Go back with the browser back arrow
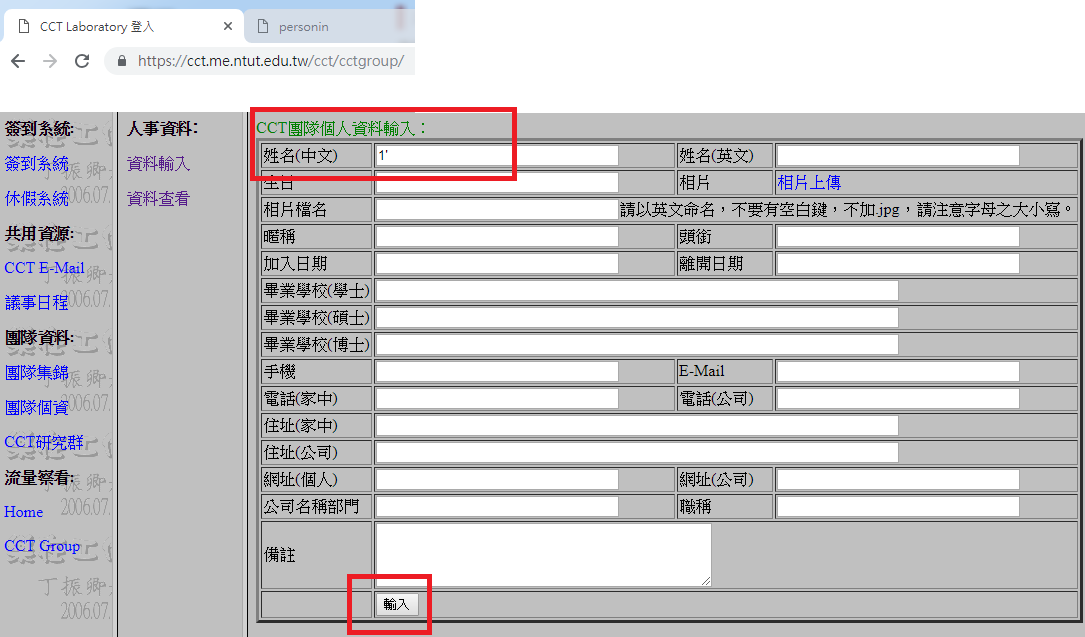 (x=18, y=61)
